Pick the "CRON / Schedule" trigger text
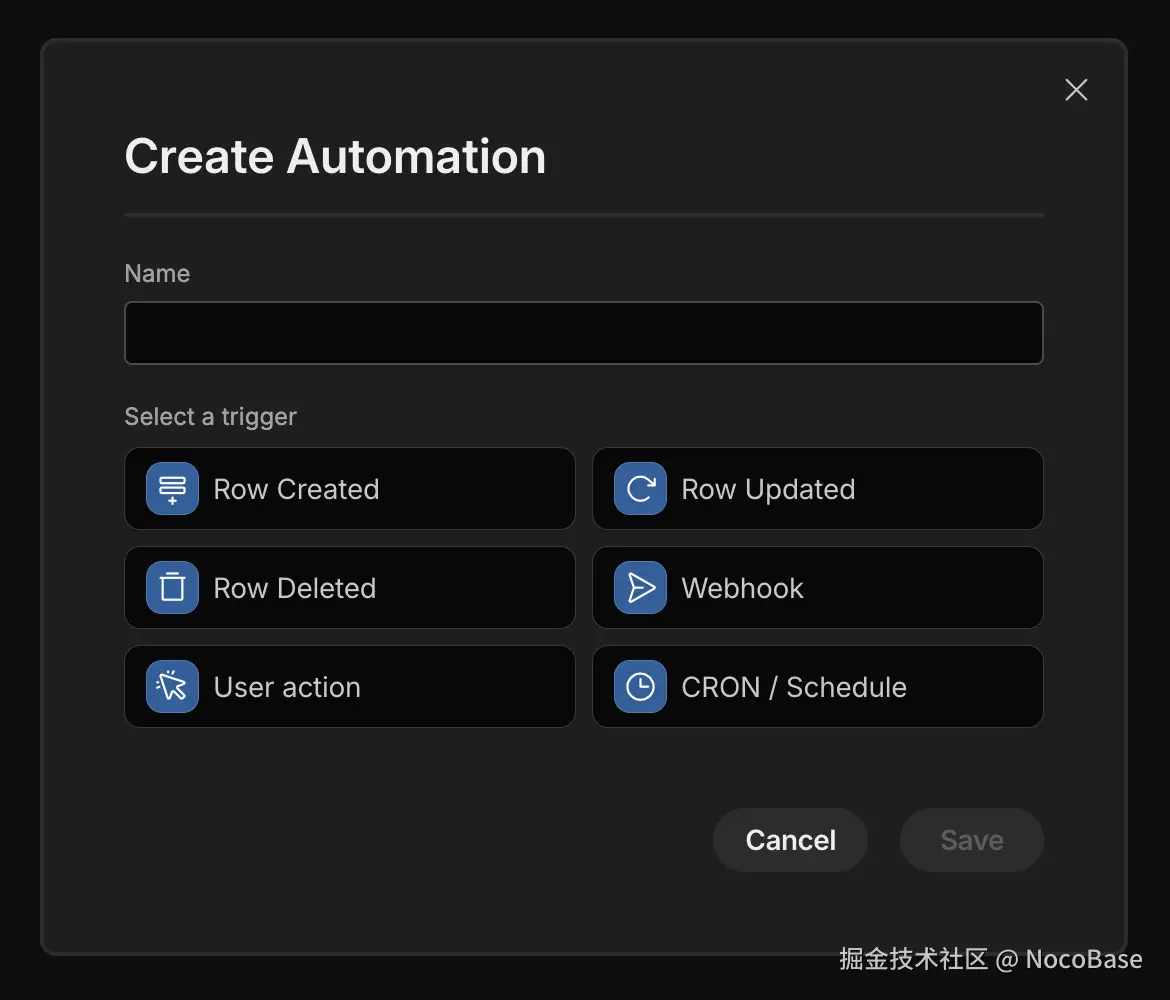Image resolution: width=1170 pixels, height=1000 pixels. [x=794, y=687]
